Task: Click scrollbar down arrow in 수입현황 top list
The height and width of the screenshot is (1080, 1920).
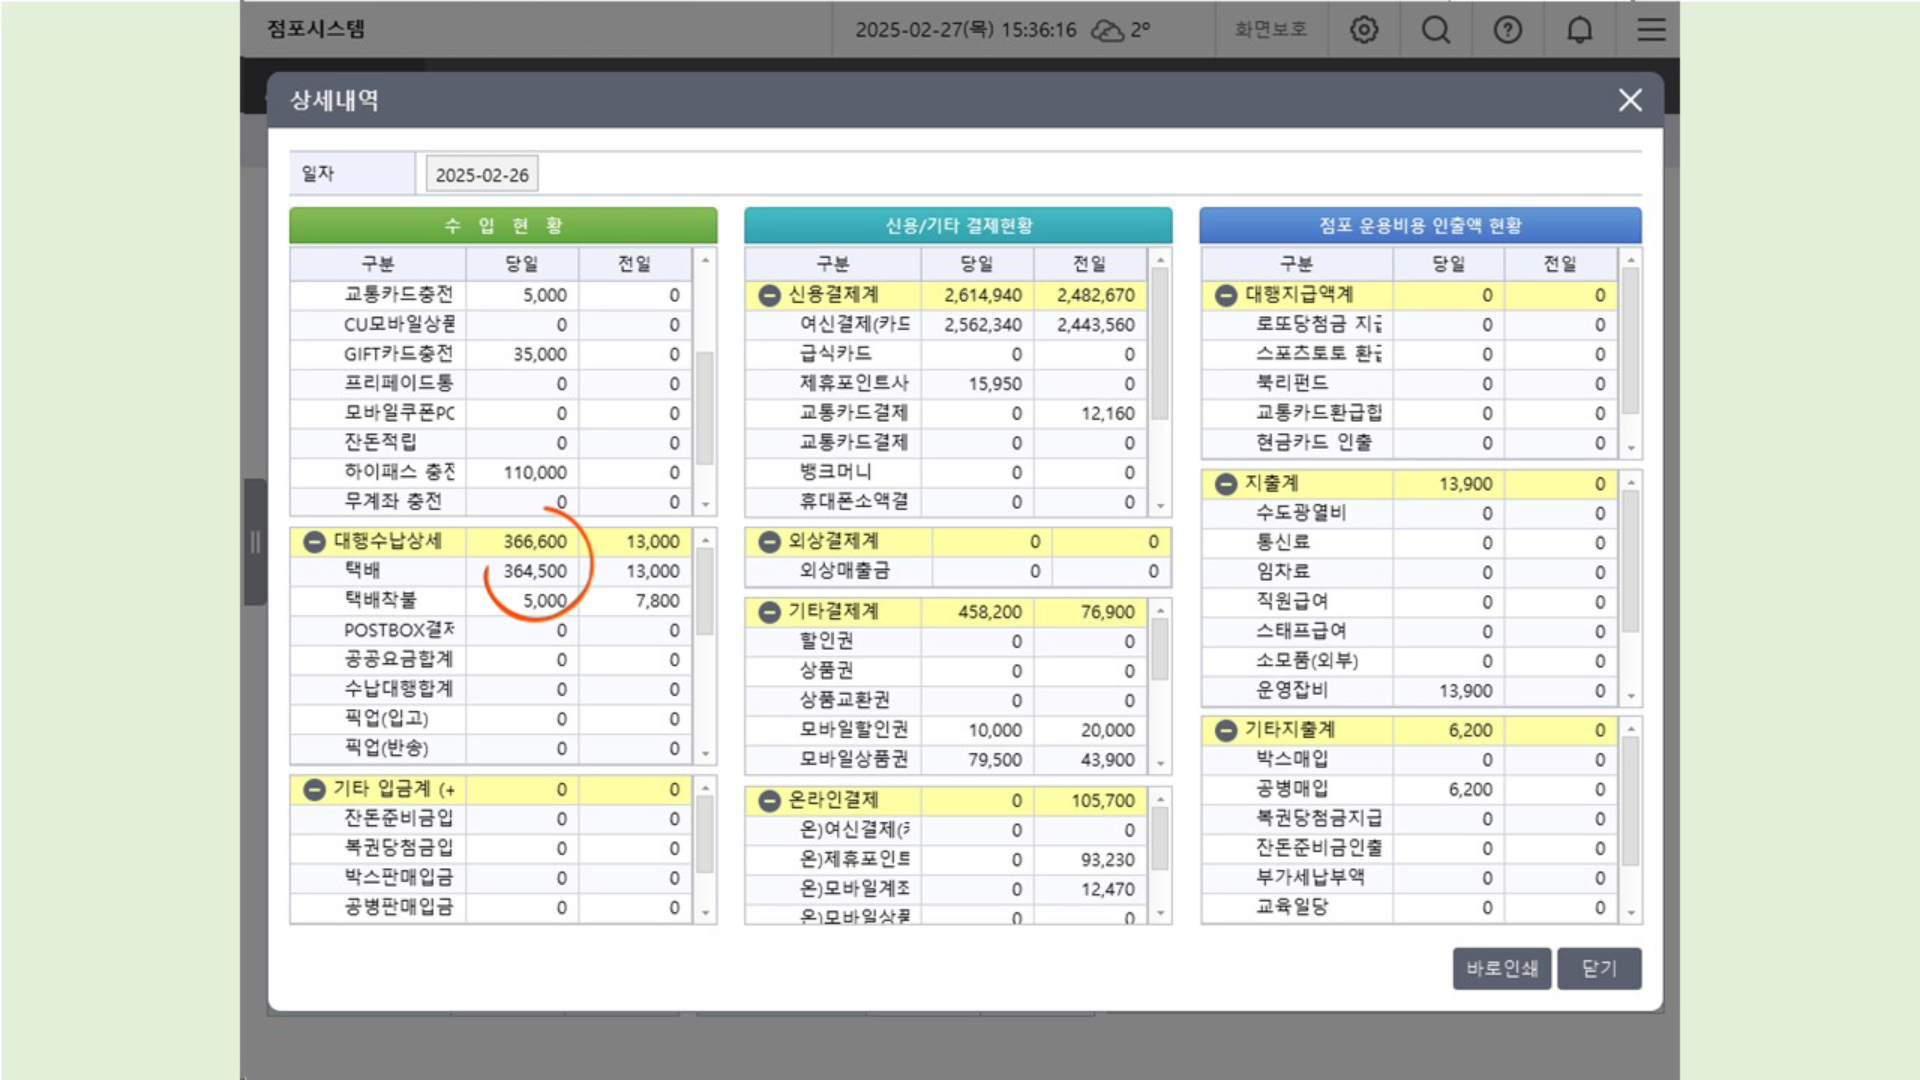Action: [x=705, y=504]
